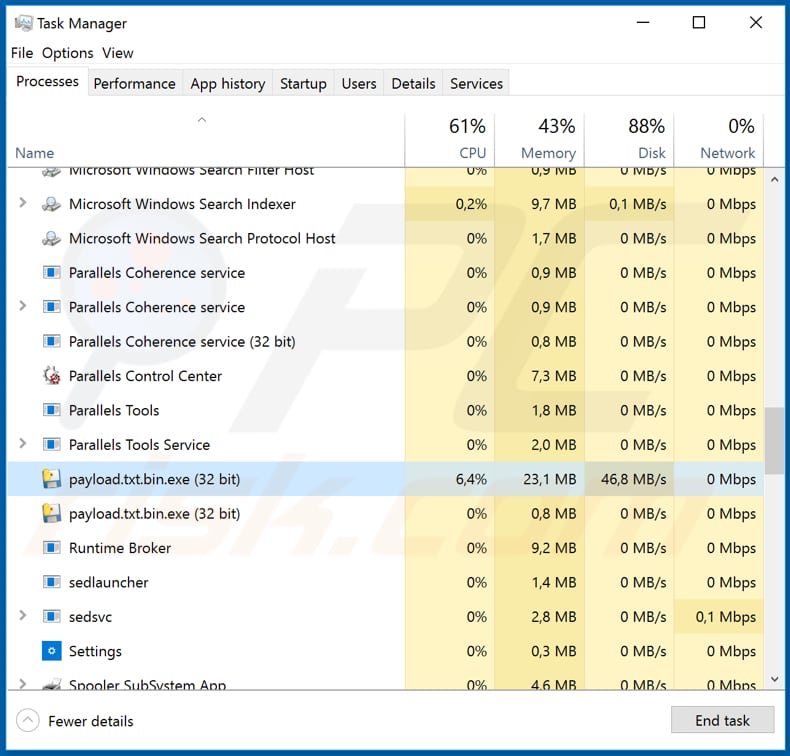Click the Parallels Control Center icon

point(51,376)
